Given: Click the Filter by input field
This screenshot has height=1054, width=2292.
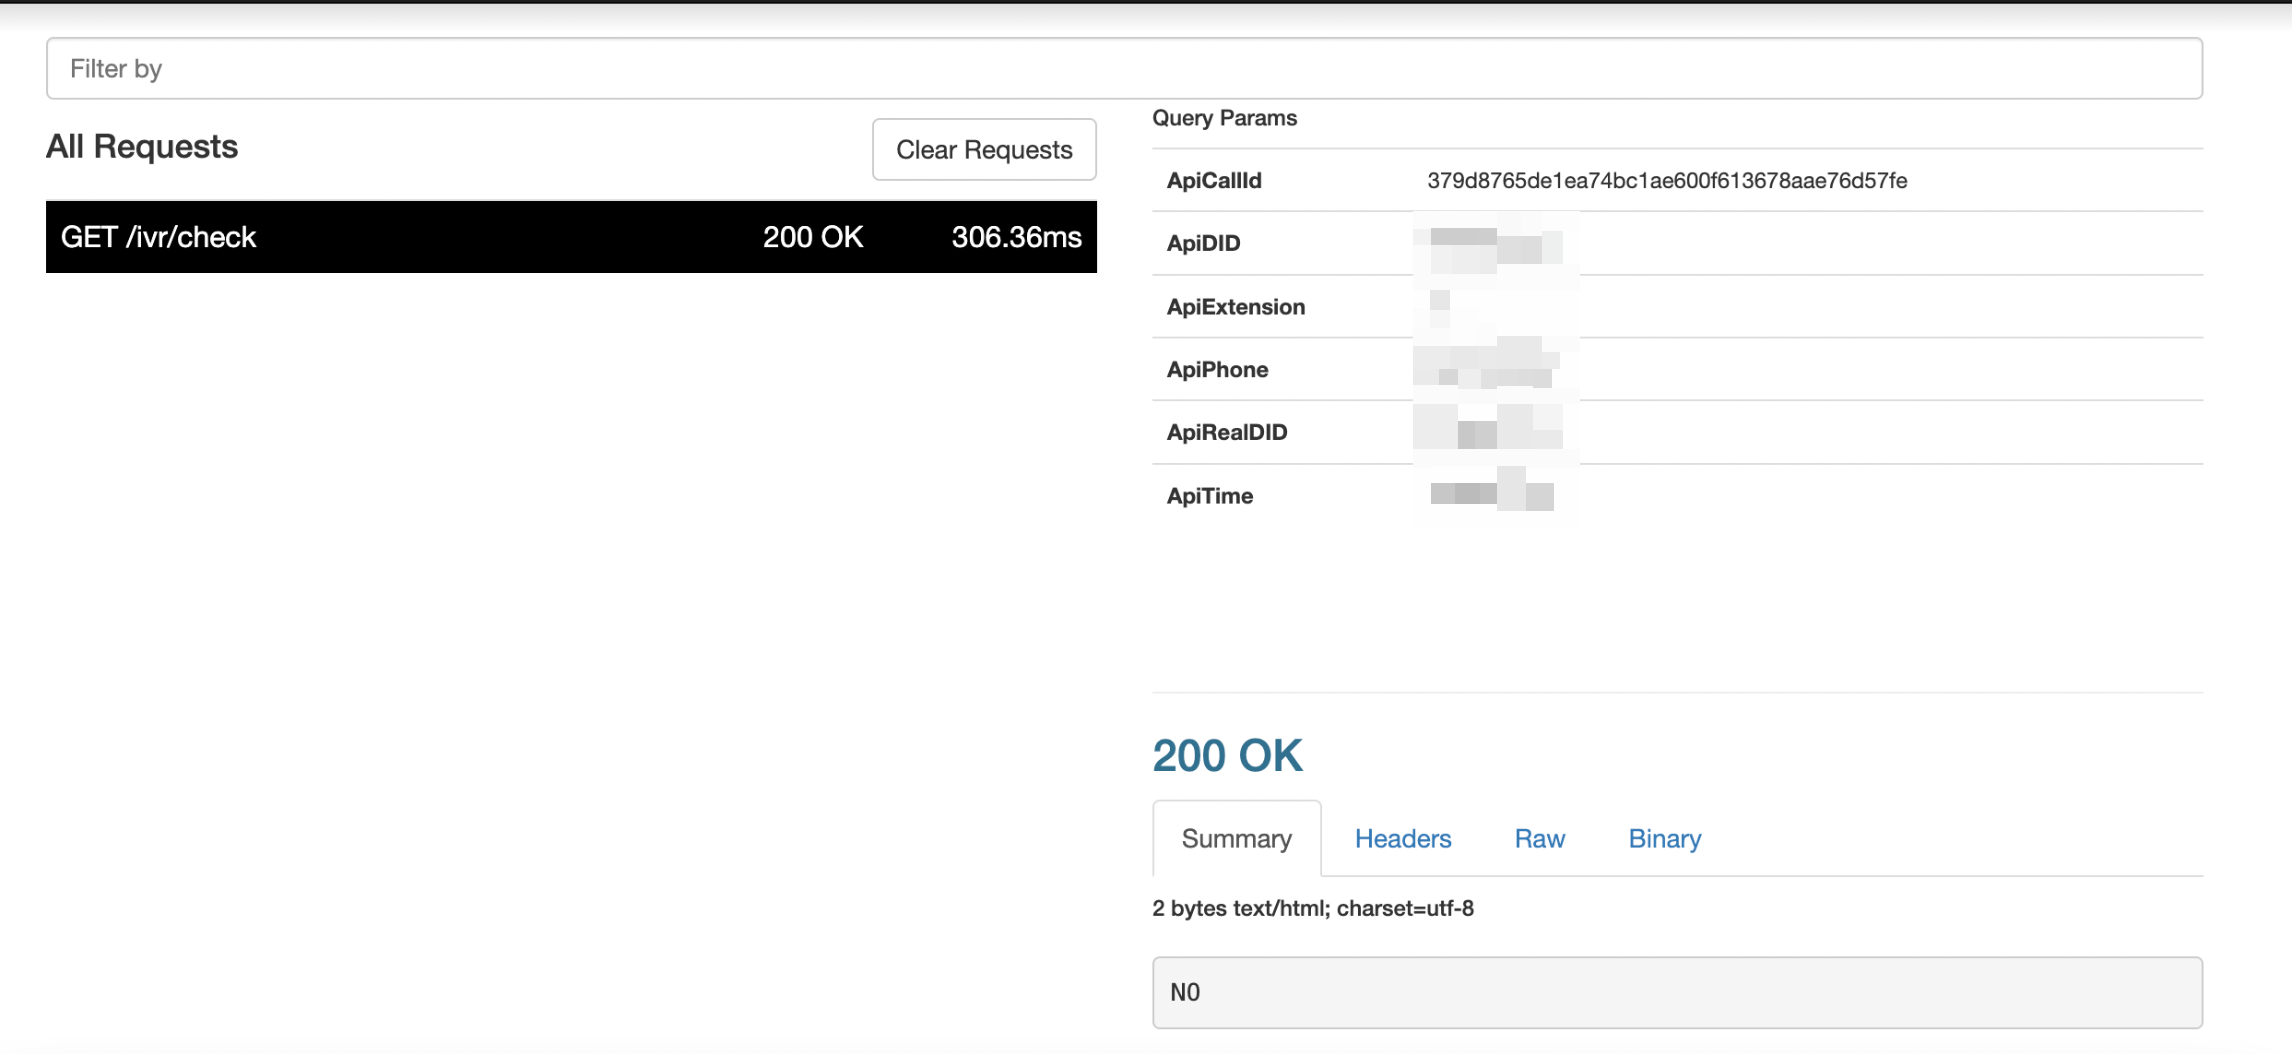Looking at the screenshot, I should 1124,68.
